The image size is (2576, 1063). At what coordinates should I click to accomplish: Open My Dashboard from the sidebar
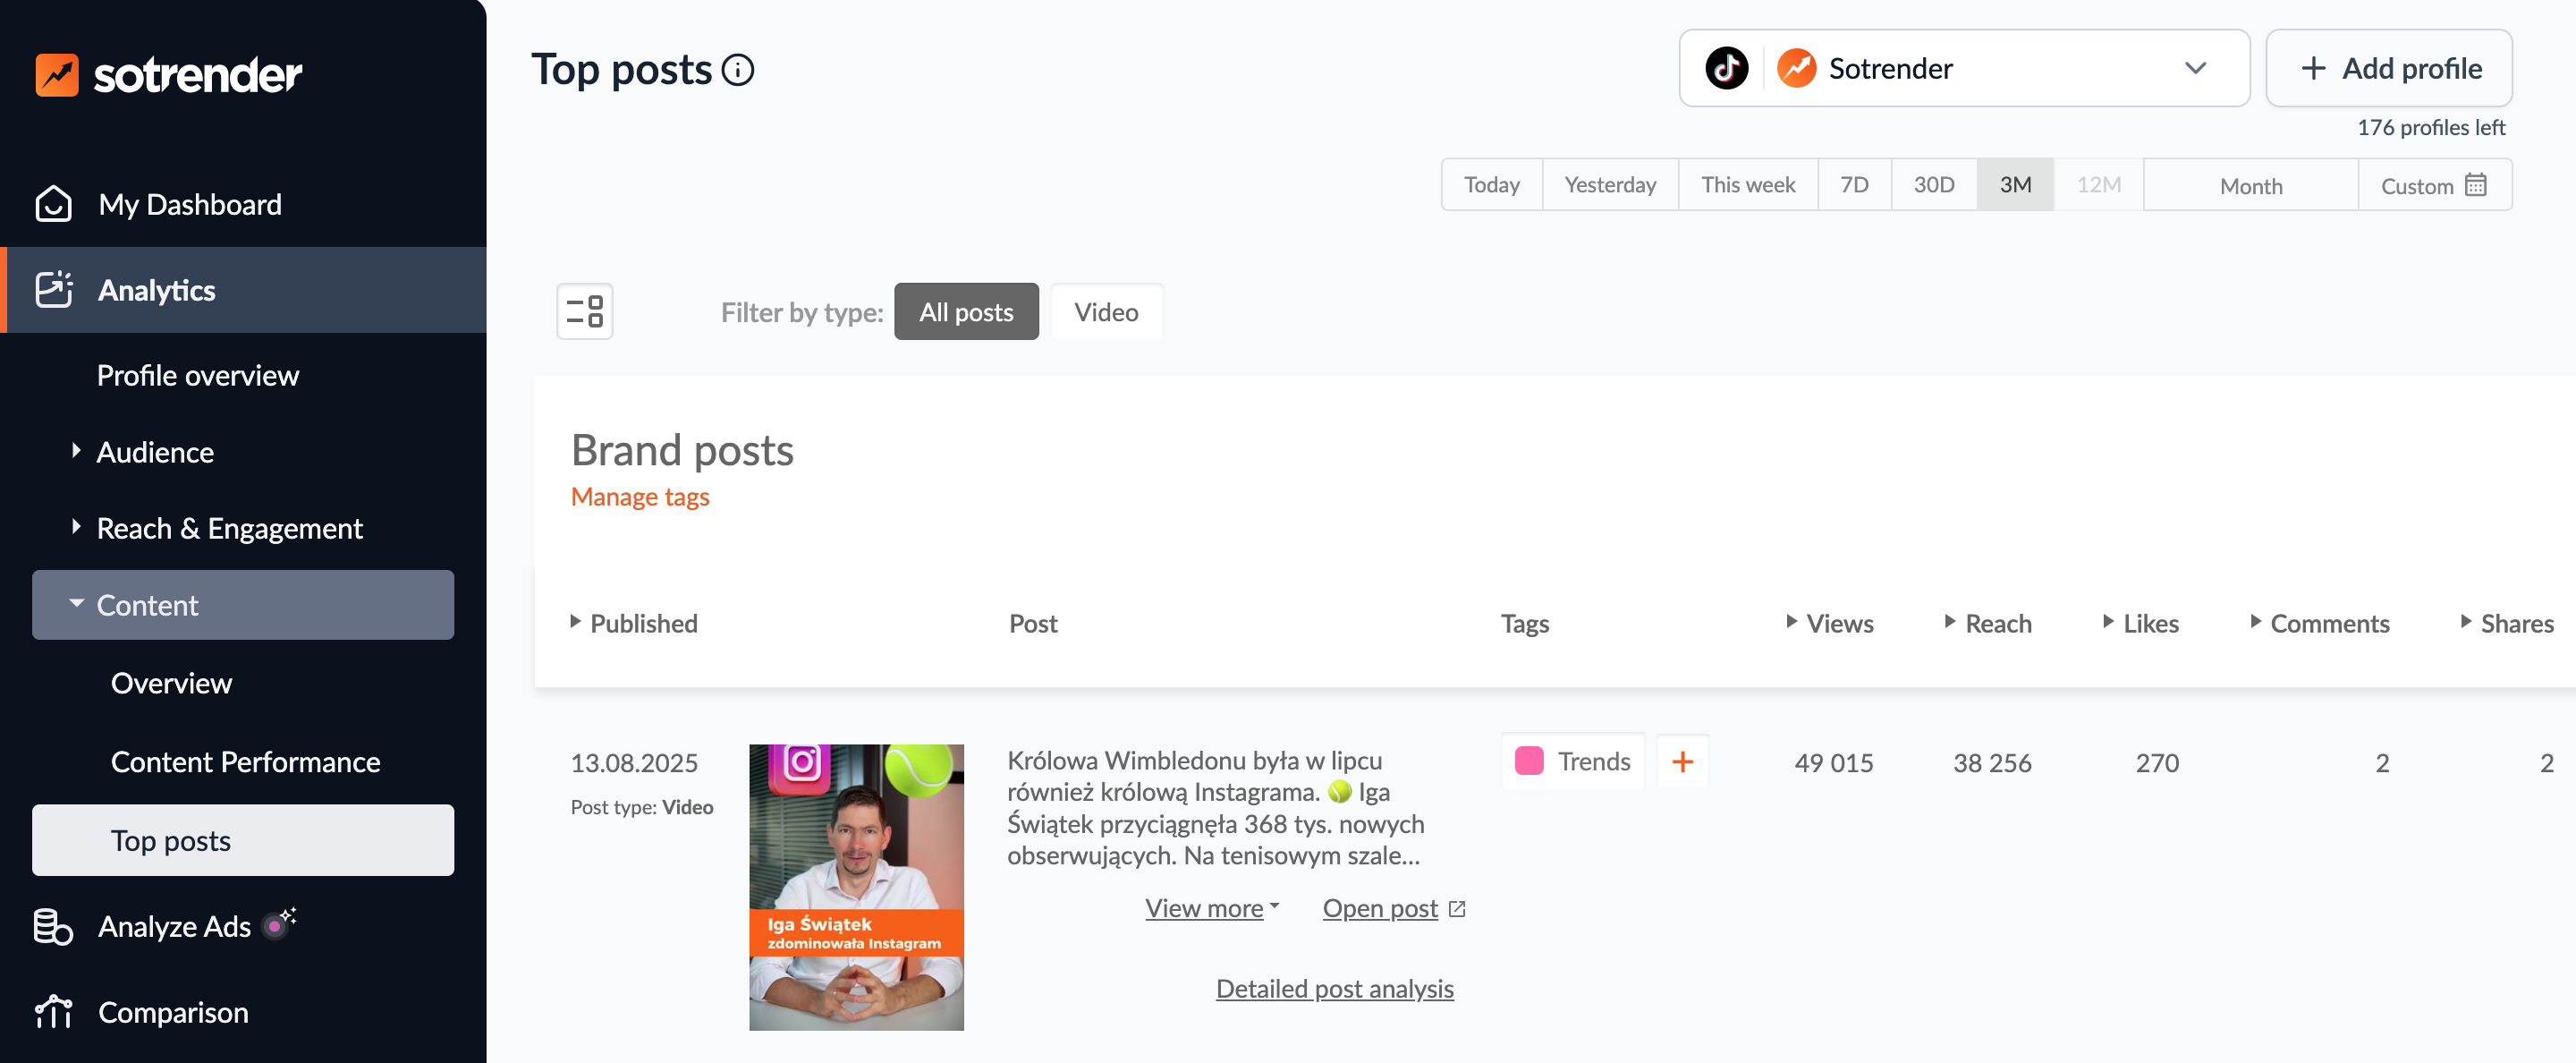click(189, 204)
